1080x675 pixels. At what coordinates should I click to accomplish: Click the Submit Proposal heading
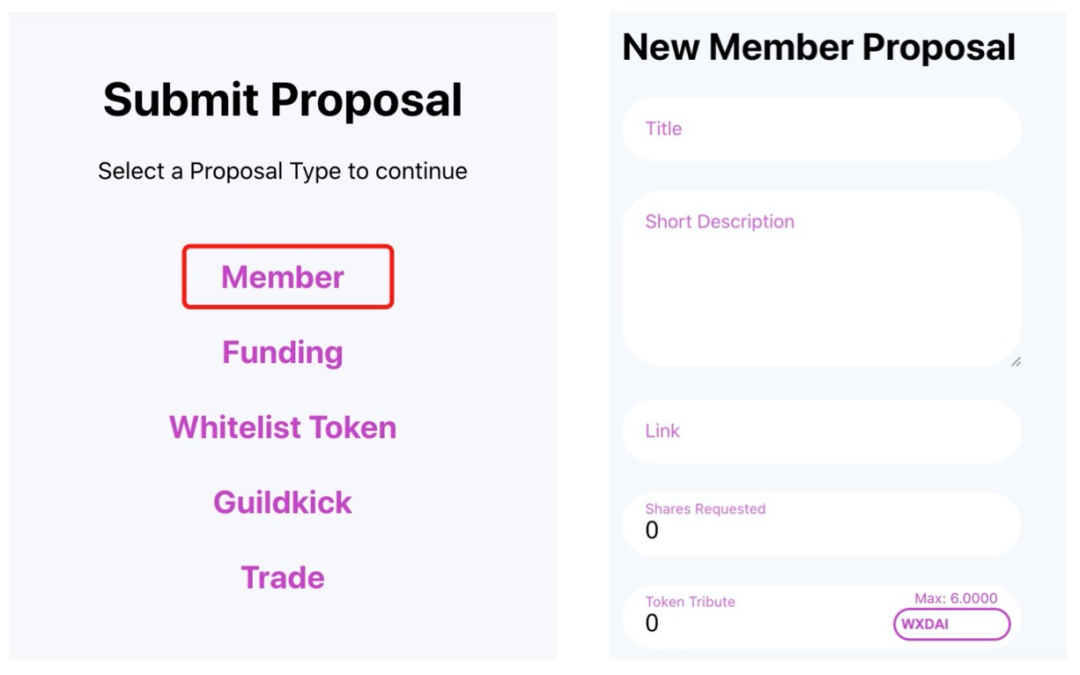[x=283, y=100]
